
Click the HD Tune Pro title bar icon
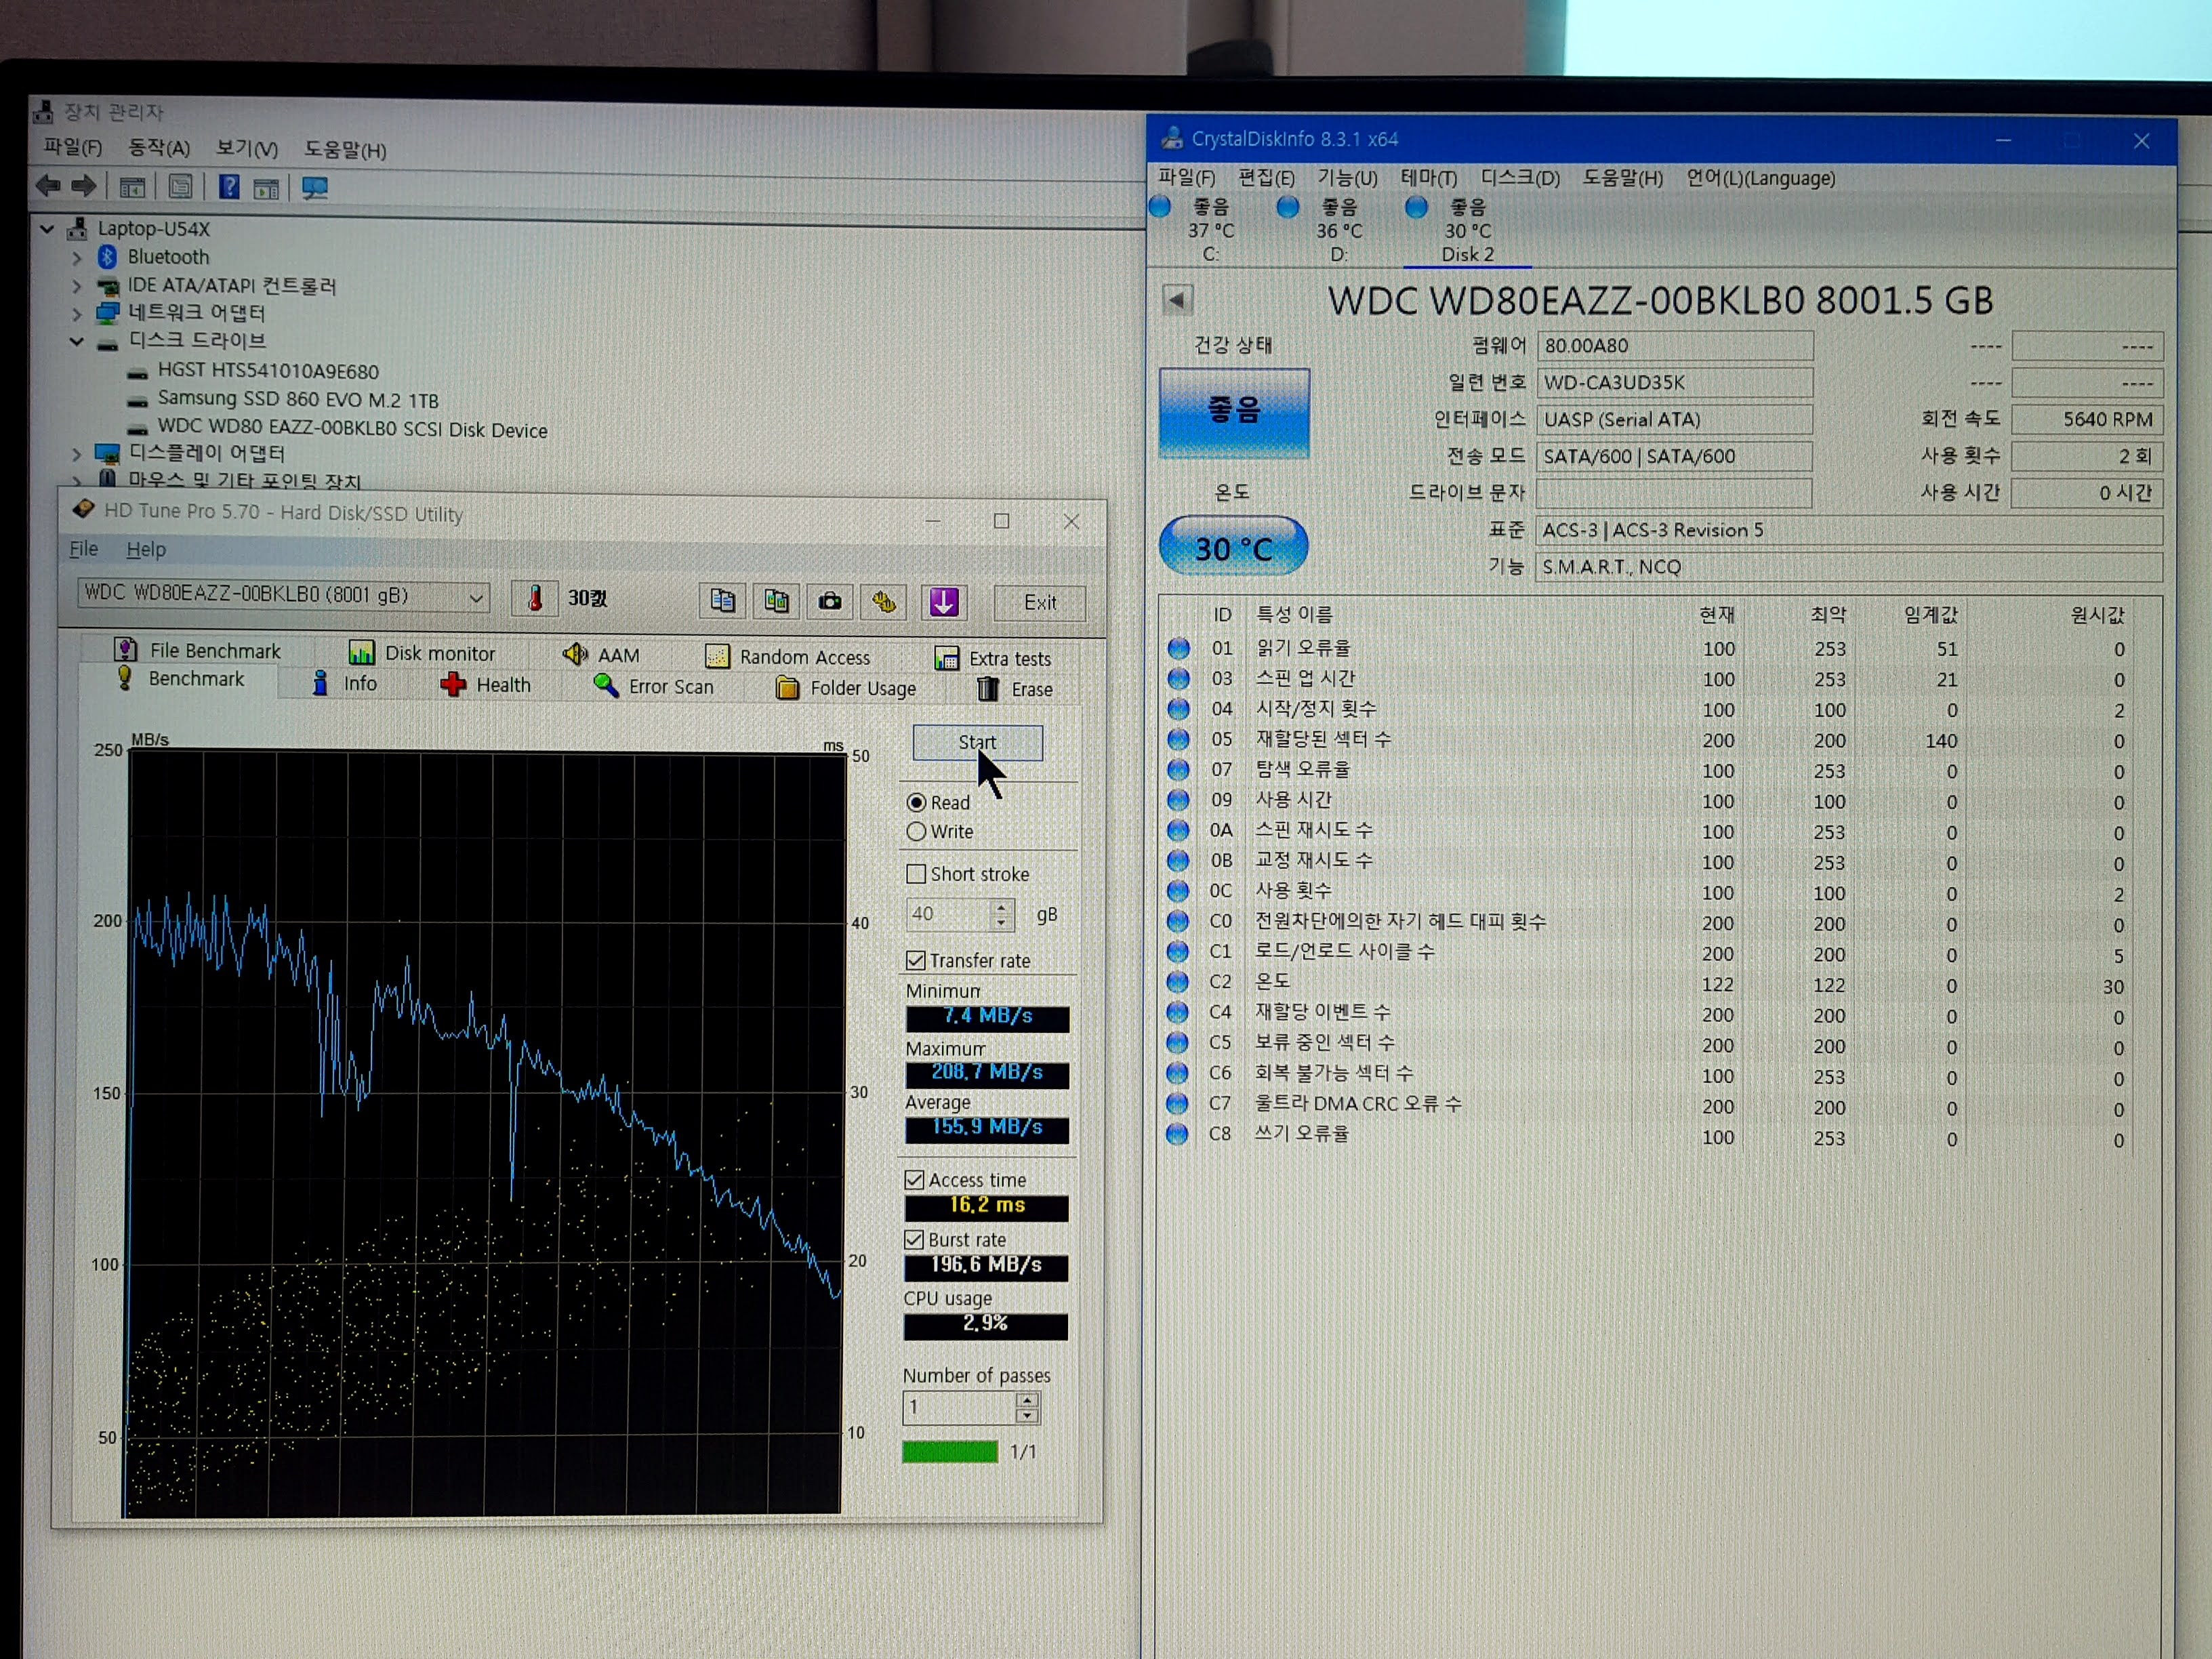(x=83, y=509)
